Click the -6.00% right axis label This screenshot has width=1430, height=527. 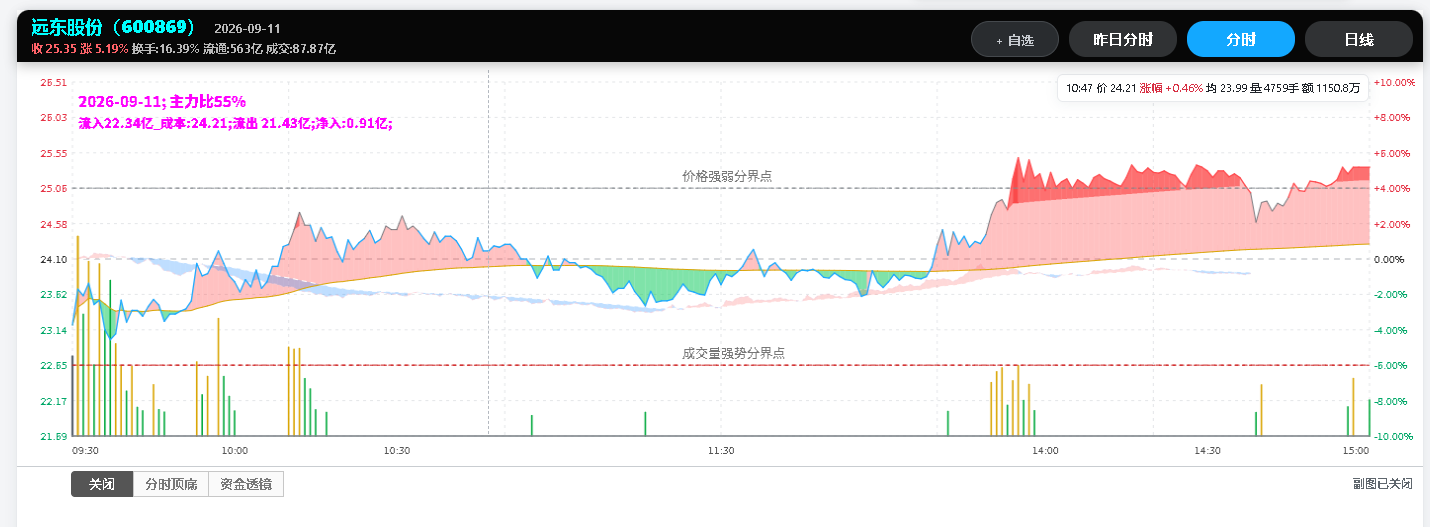point(1393,366)
